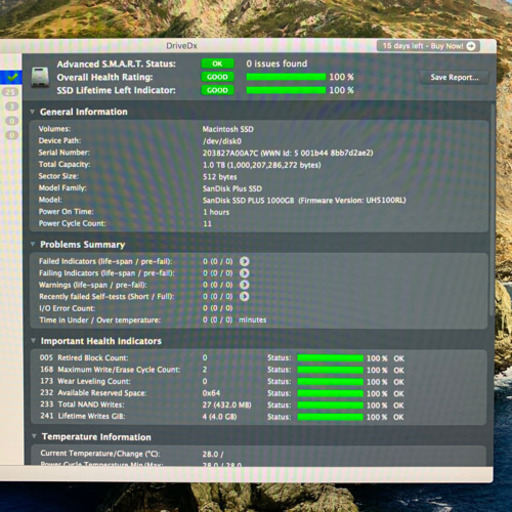The image size is (512, 512).
Task: Click Power Cycle Count value '11'
Action: [207, 224]
